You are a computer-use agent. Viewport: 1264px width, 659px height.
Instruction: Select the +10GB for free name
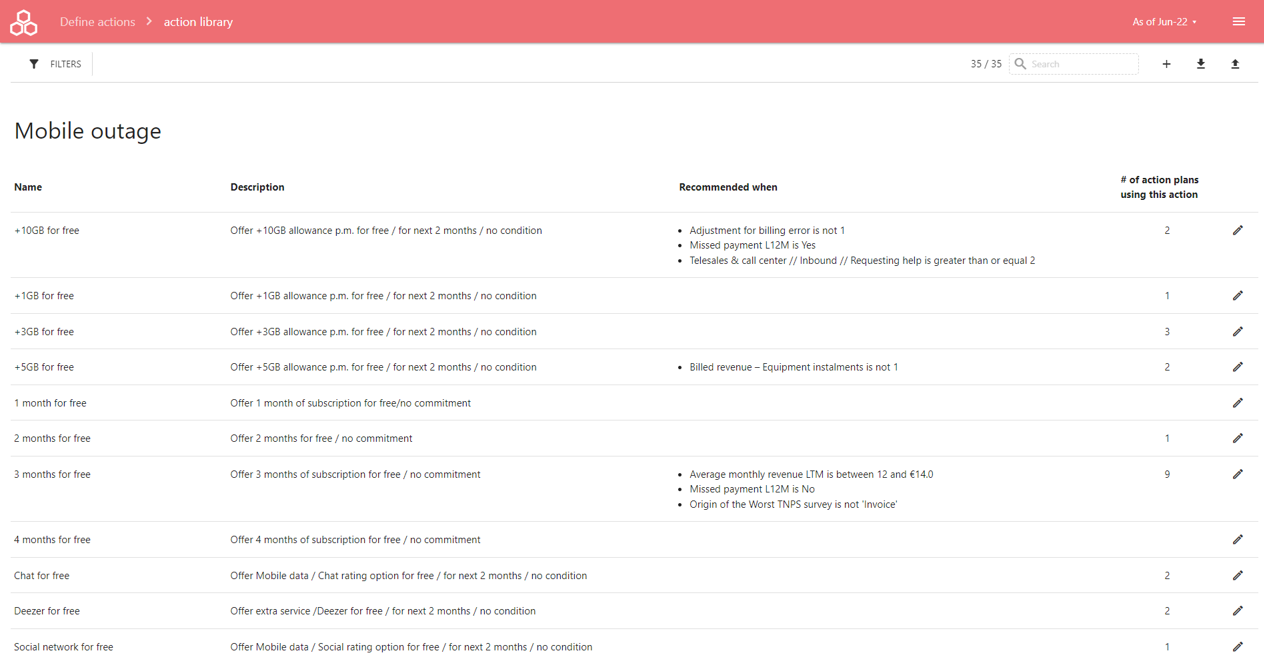pyautogui.click(x=46, y=231)
